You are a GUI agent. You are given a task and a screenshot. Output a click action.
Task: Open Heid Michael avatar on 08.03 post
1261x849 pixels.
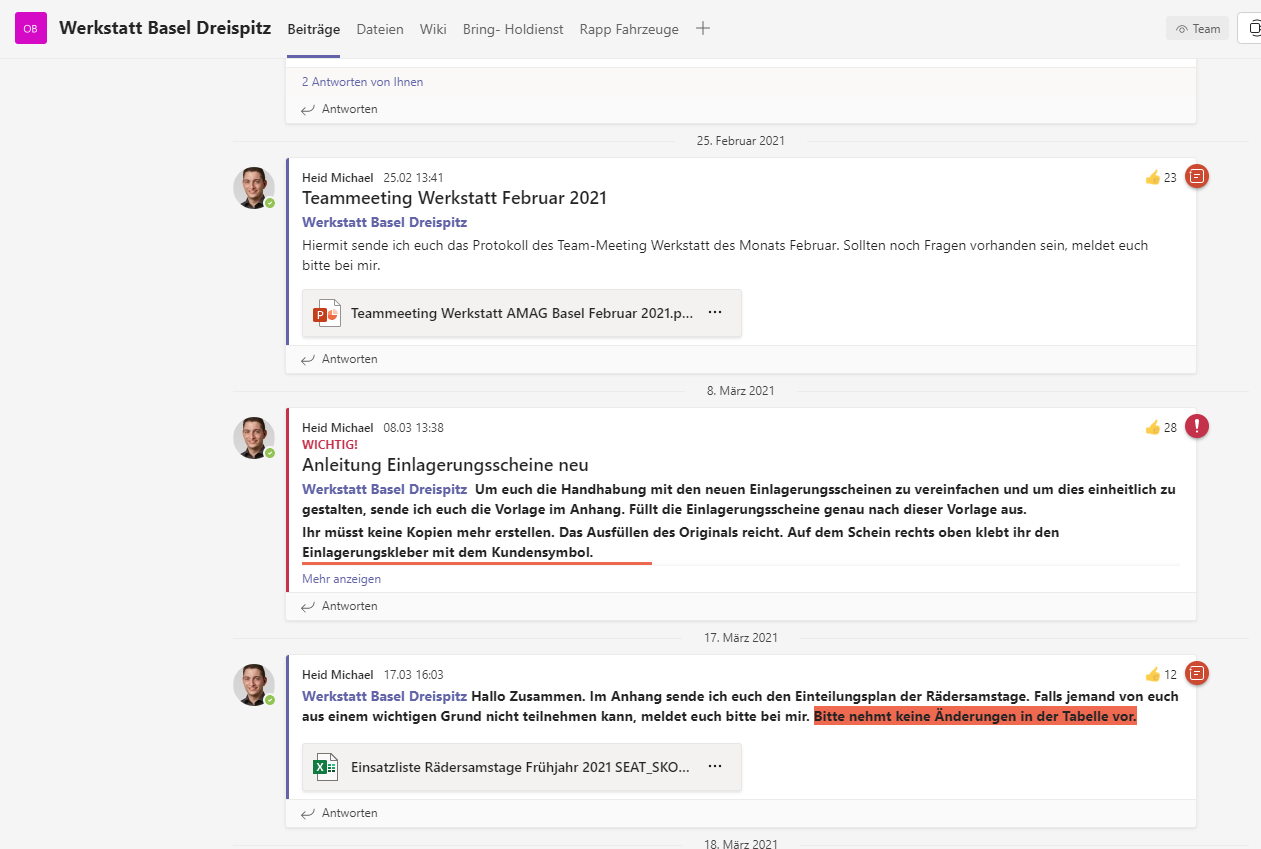point(254,438)
